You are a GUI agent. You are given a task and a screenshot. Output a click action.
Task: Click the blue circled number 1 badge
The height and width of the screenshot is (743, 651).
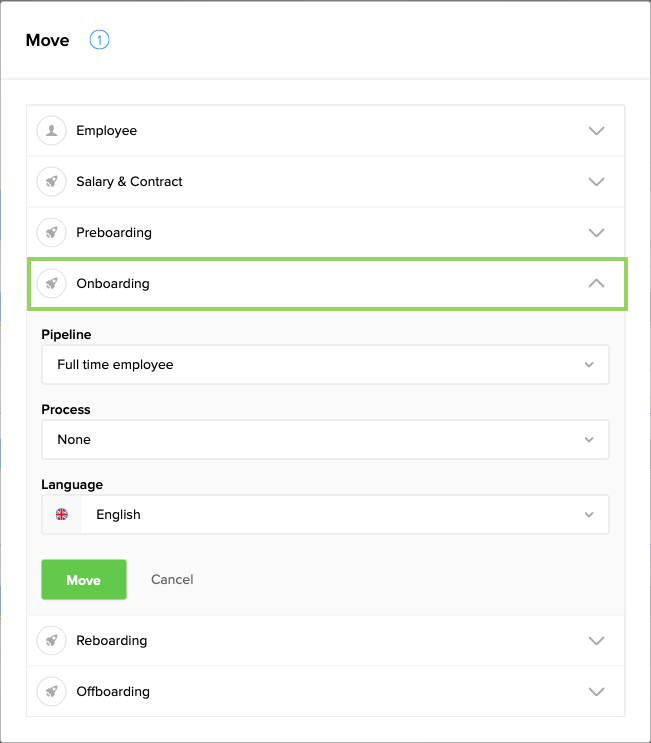[99, 40]
